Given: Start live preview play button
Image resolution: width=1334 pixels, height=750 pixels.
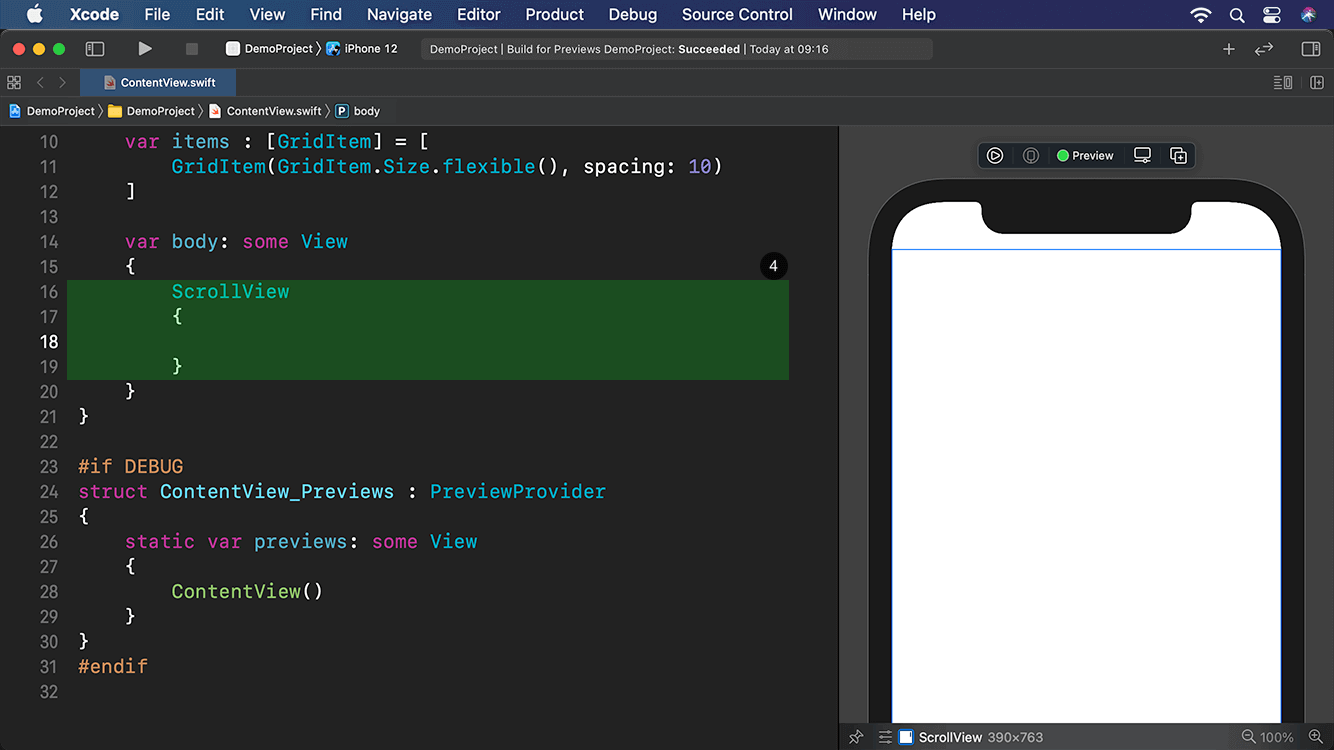Looking at the screenshot, I should (x=995, y=155).
